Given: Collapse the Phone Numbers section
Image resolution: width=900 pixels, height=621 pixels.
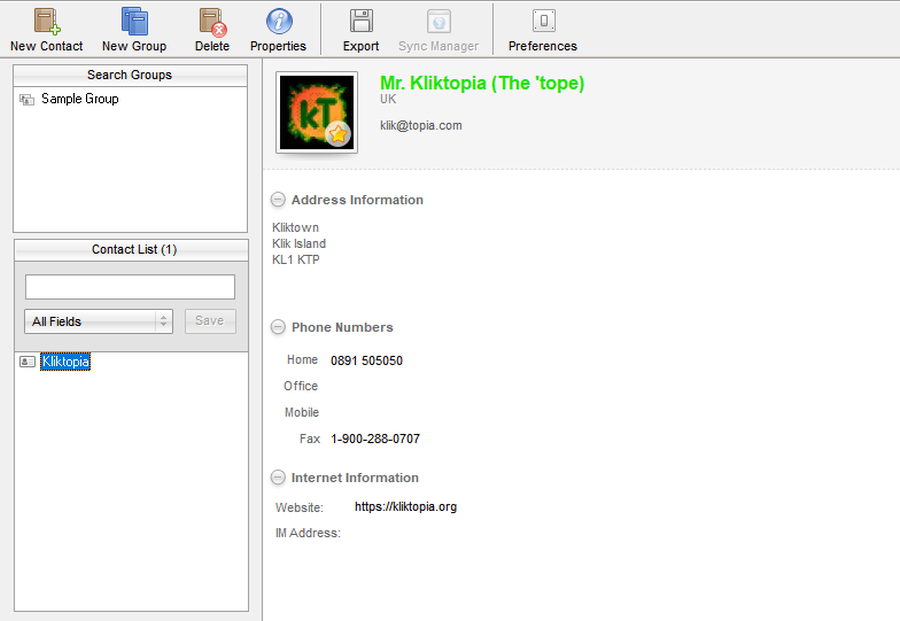Looking at the screenshot, I should 278,327.
